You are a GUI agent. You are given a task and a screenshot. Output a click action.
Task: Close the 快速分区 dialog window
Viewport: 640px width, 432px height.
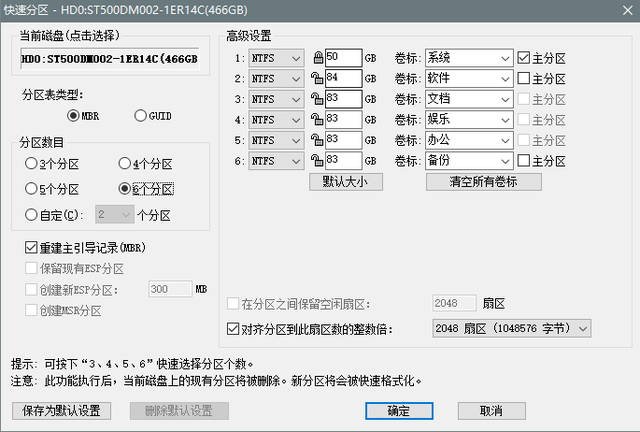pyautogui.click(x=628, y=10)
